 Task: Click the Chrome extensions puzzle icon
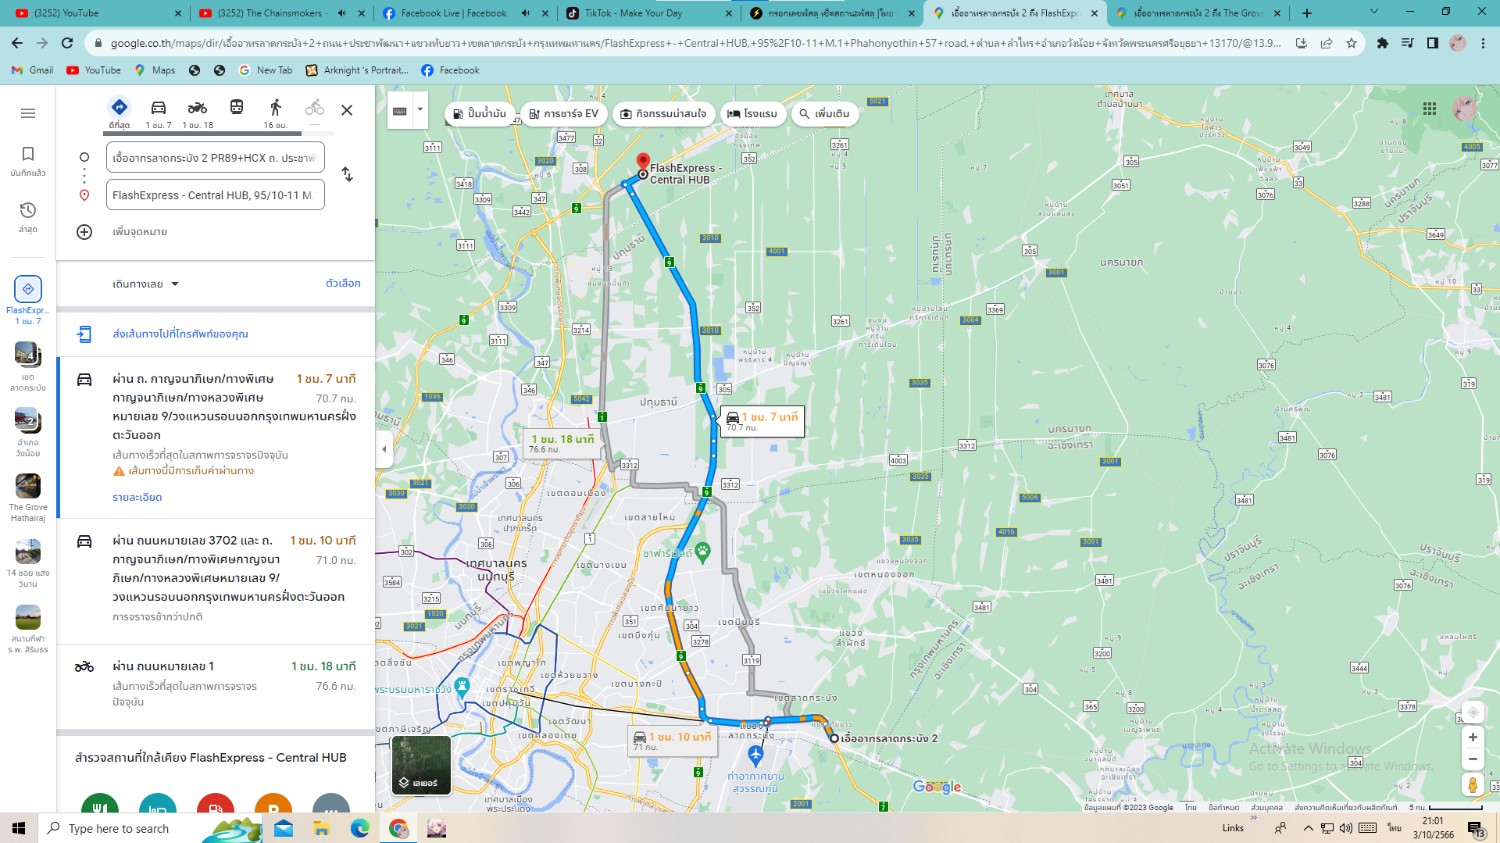[1382, 43]
